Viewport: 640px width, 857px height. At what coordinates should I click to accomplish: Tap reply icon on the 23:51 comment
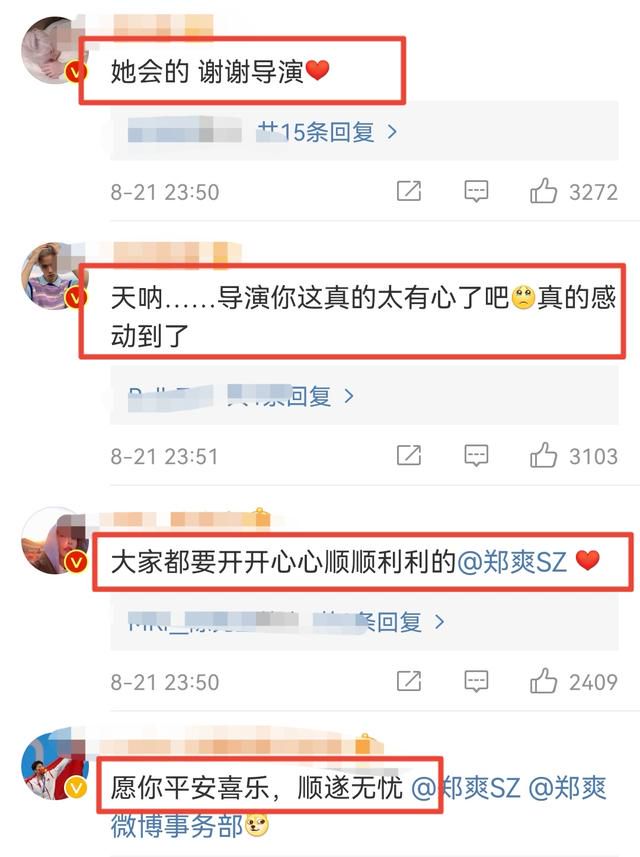476,455
